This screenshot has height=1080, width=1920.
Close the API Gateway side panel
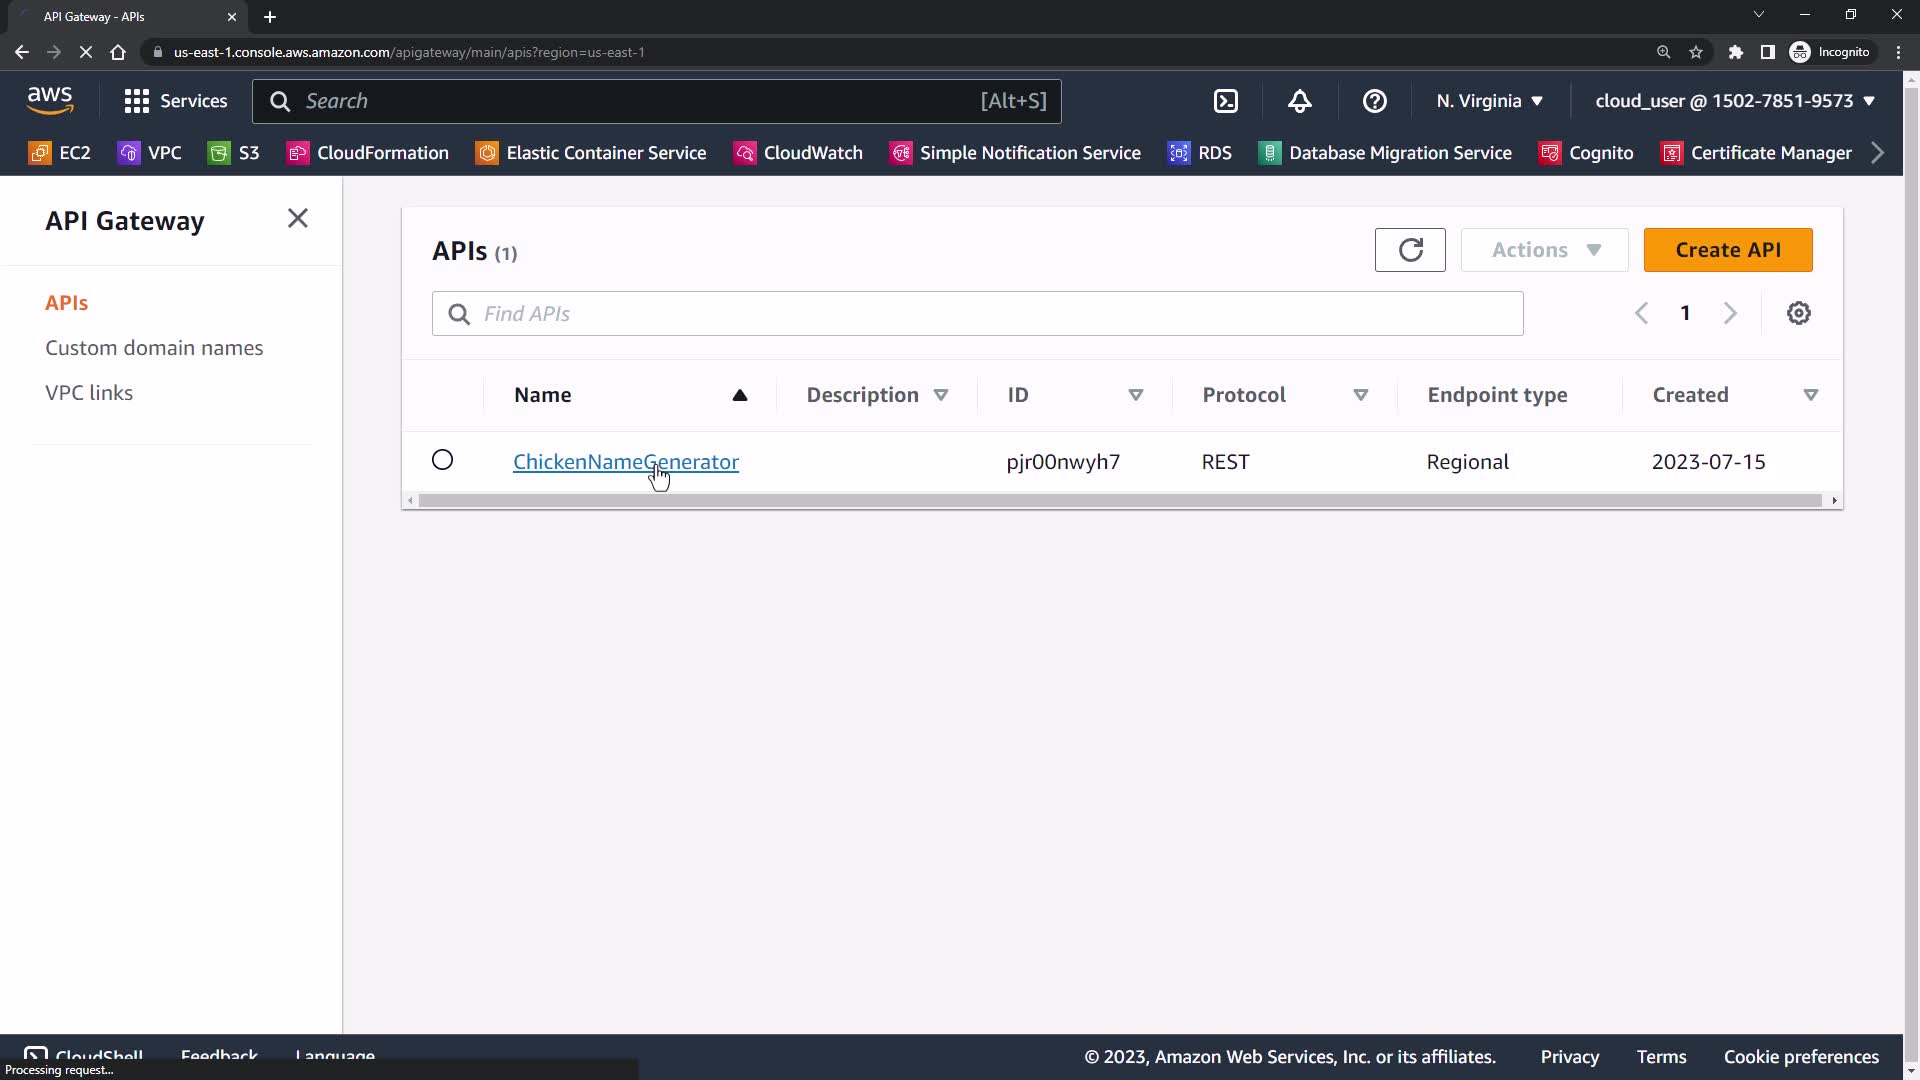pos(297,219)
